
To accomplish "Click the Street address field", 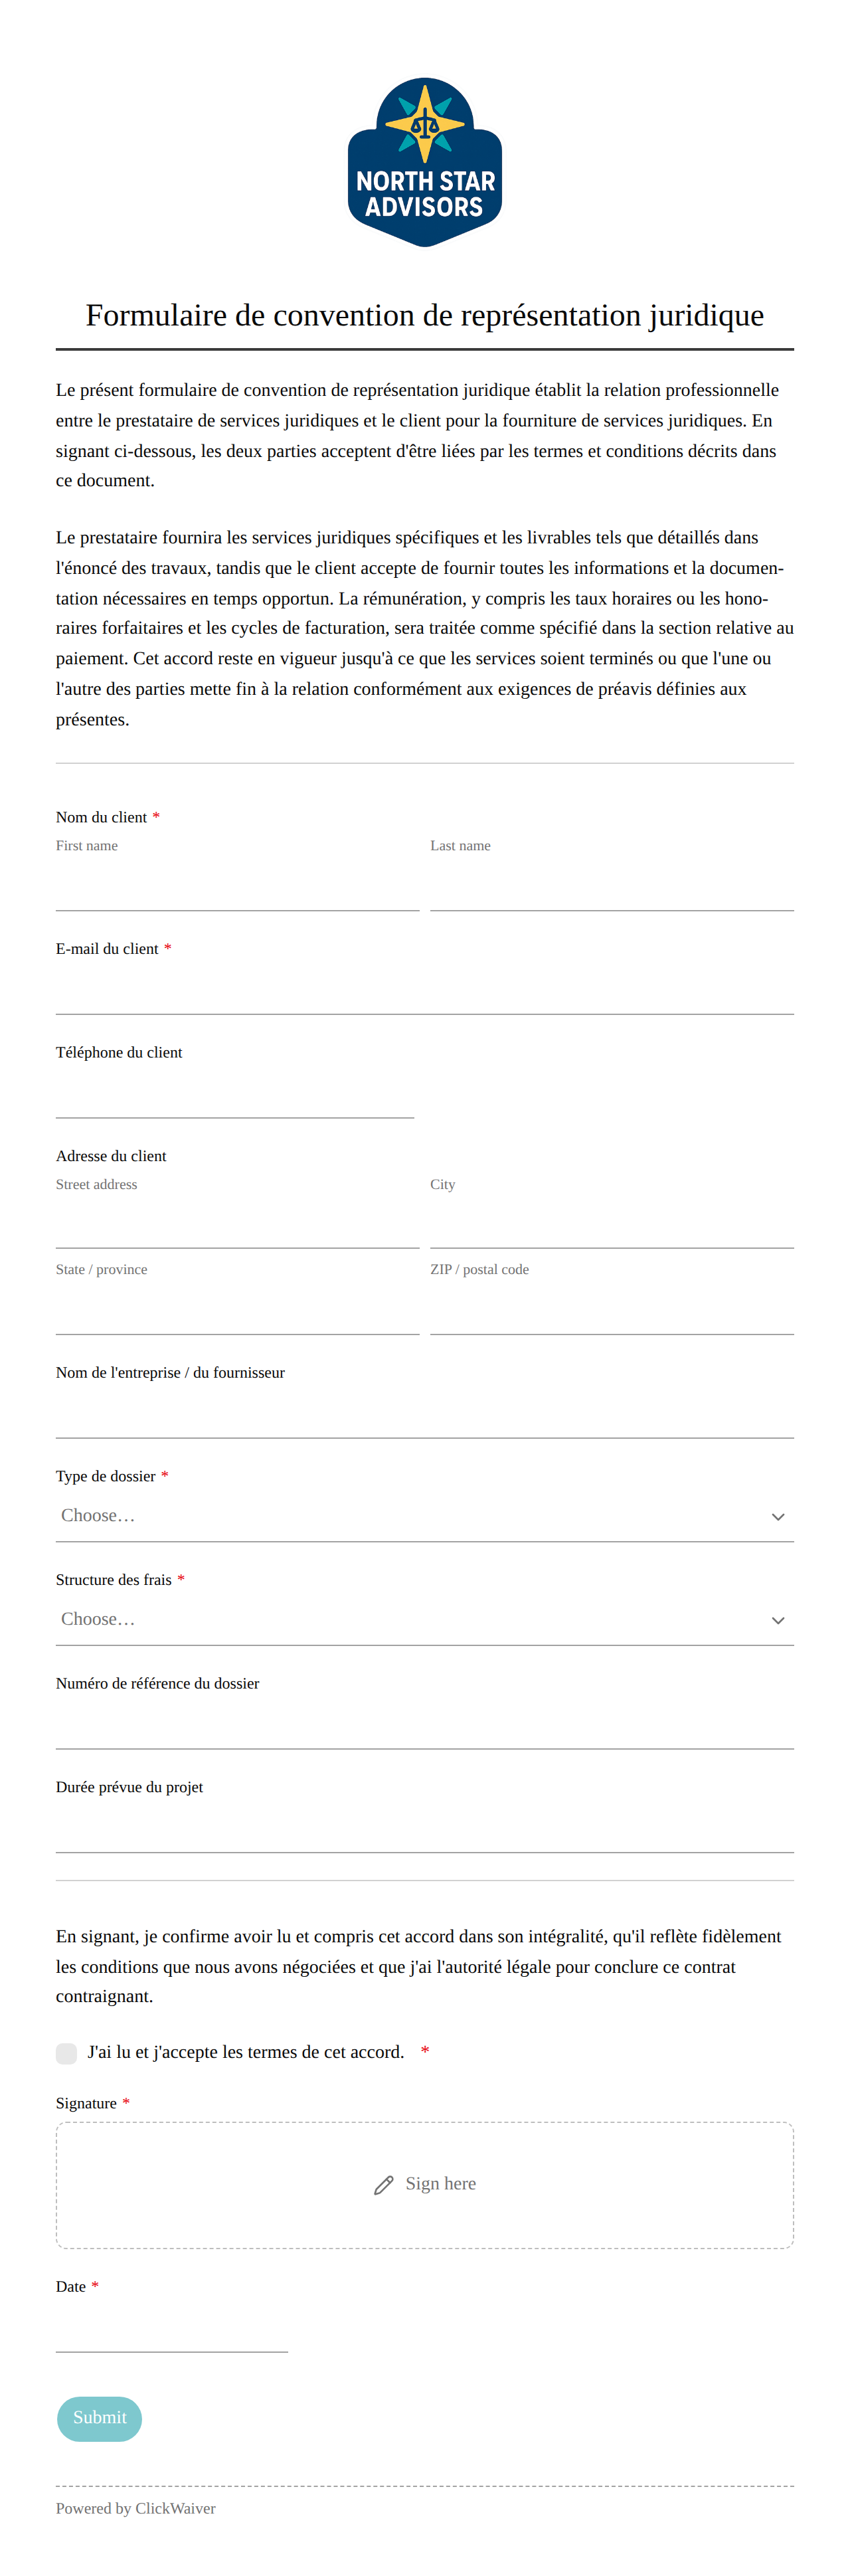I will pos(237,1224).
